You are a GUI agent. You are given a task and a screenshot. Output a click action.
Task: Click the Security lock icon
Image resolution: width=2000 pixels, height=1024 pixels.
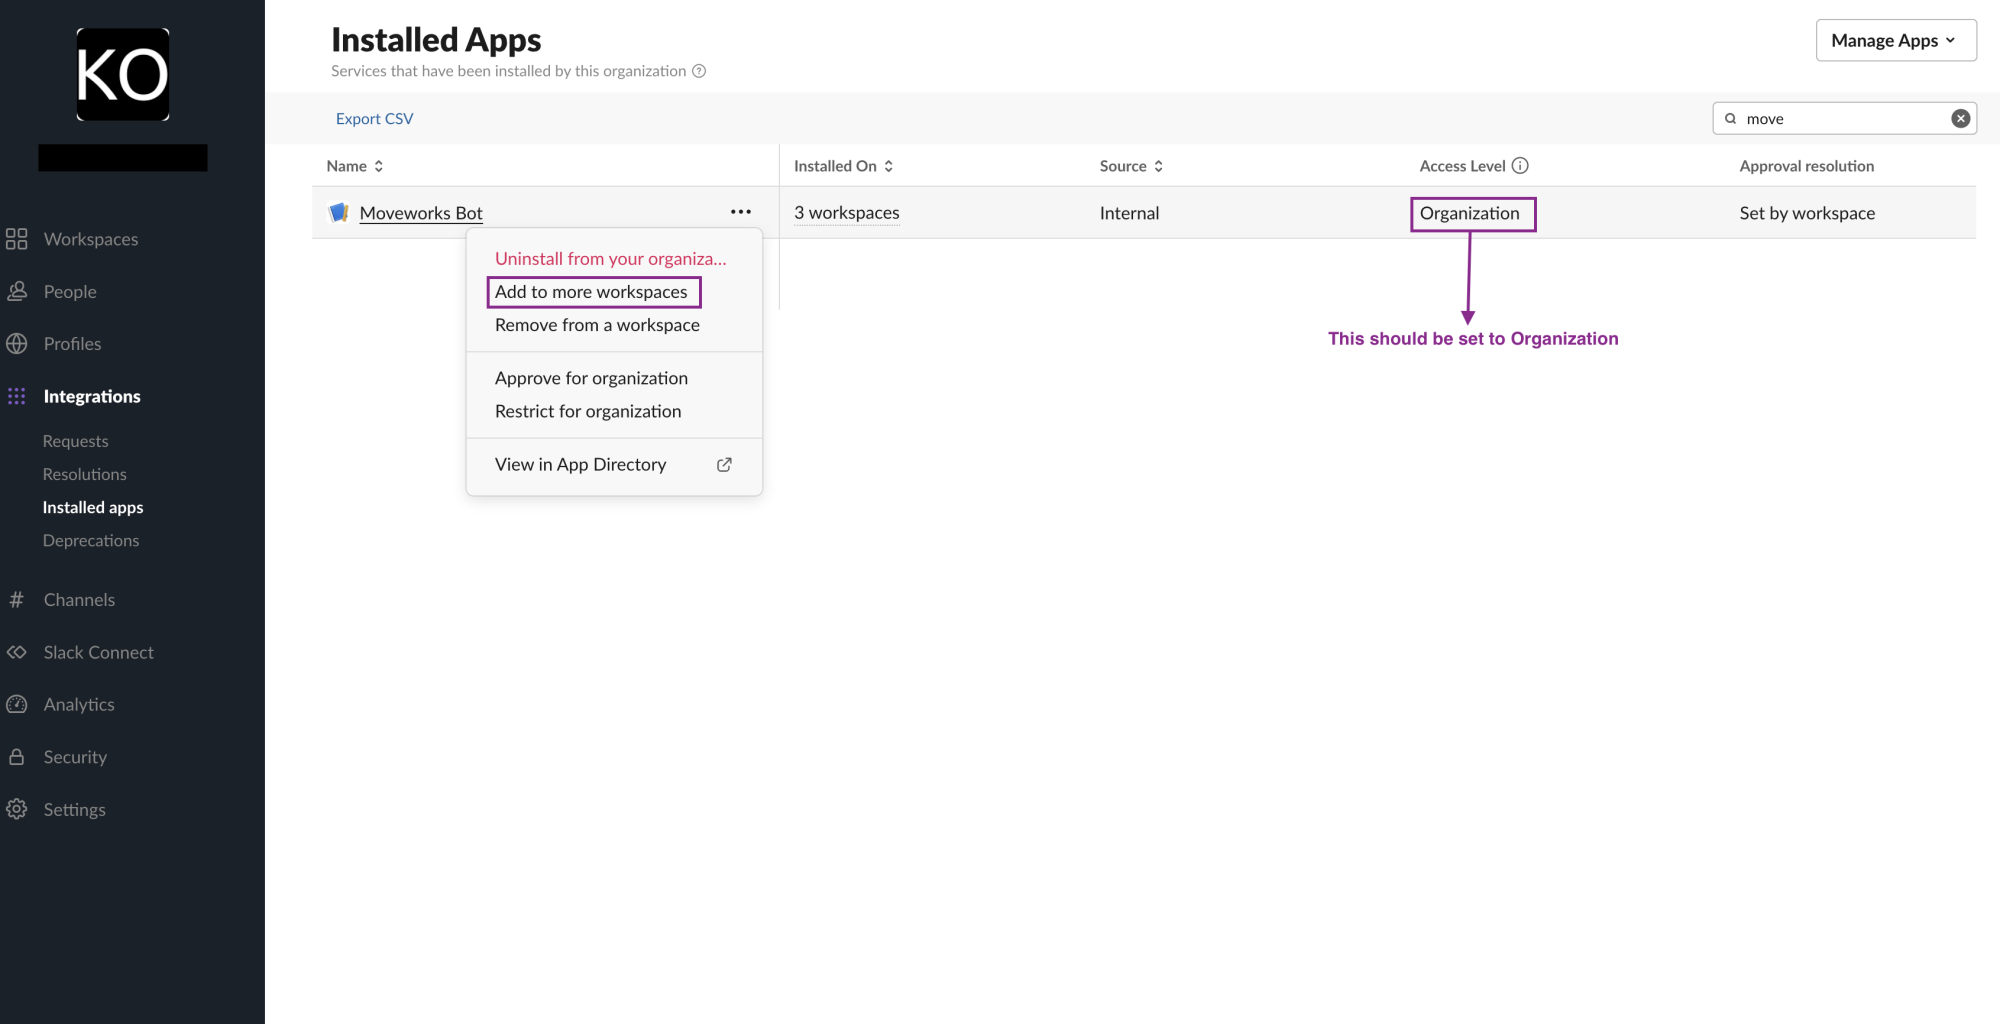point(16,757)
